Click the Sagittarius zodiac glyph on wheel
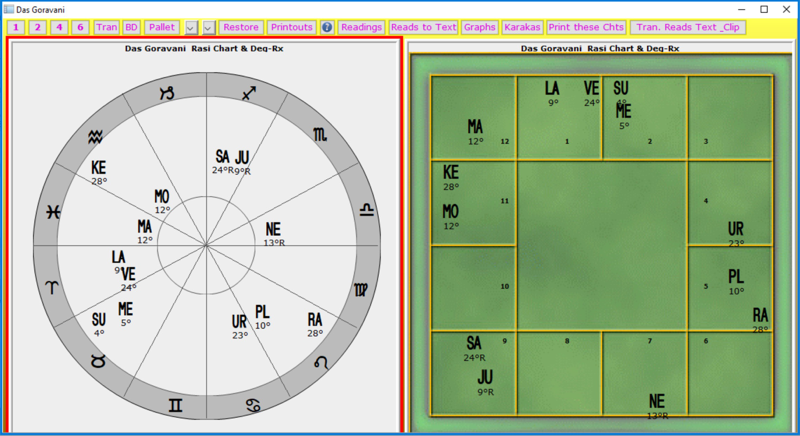The width and height of the screenshot is (800, 436). tap(248, 93)
